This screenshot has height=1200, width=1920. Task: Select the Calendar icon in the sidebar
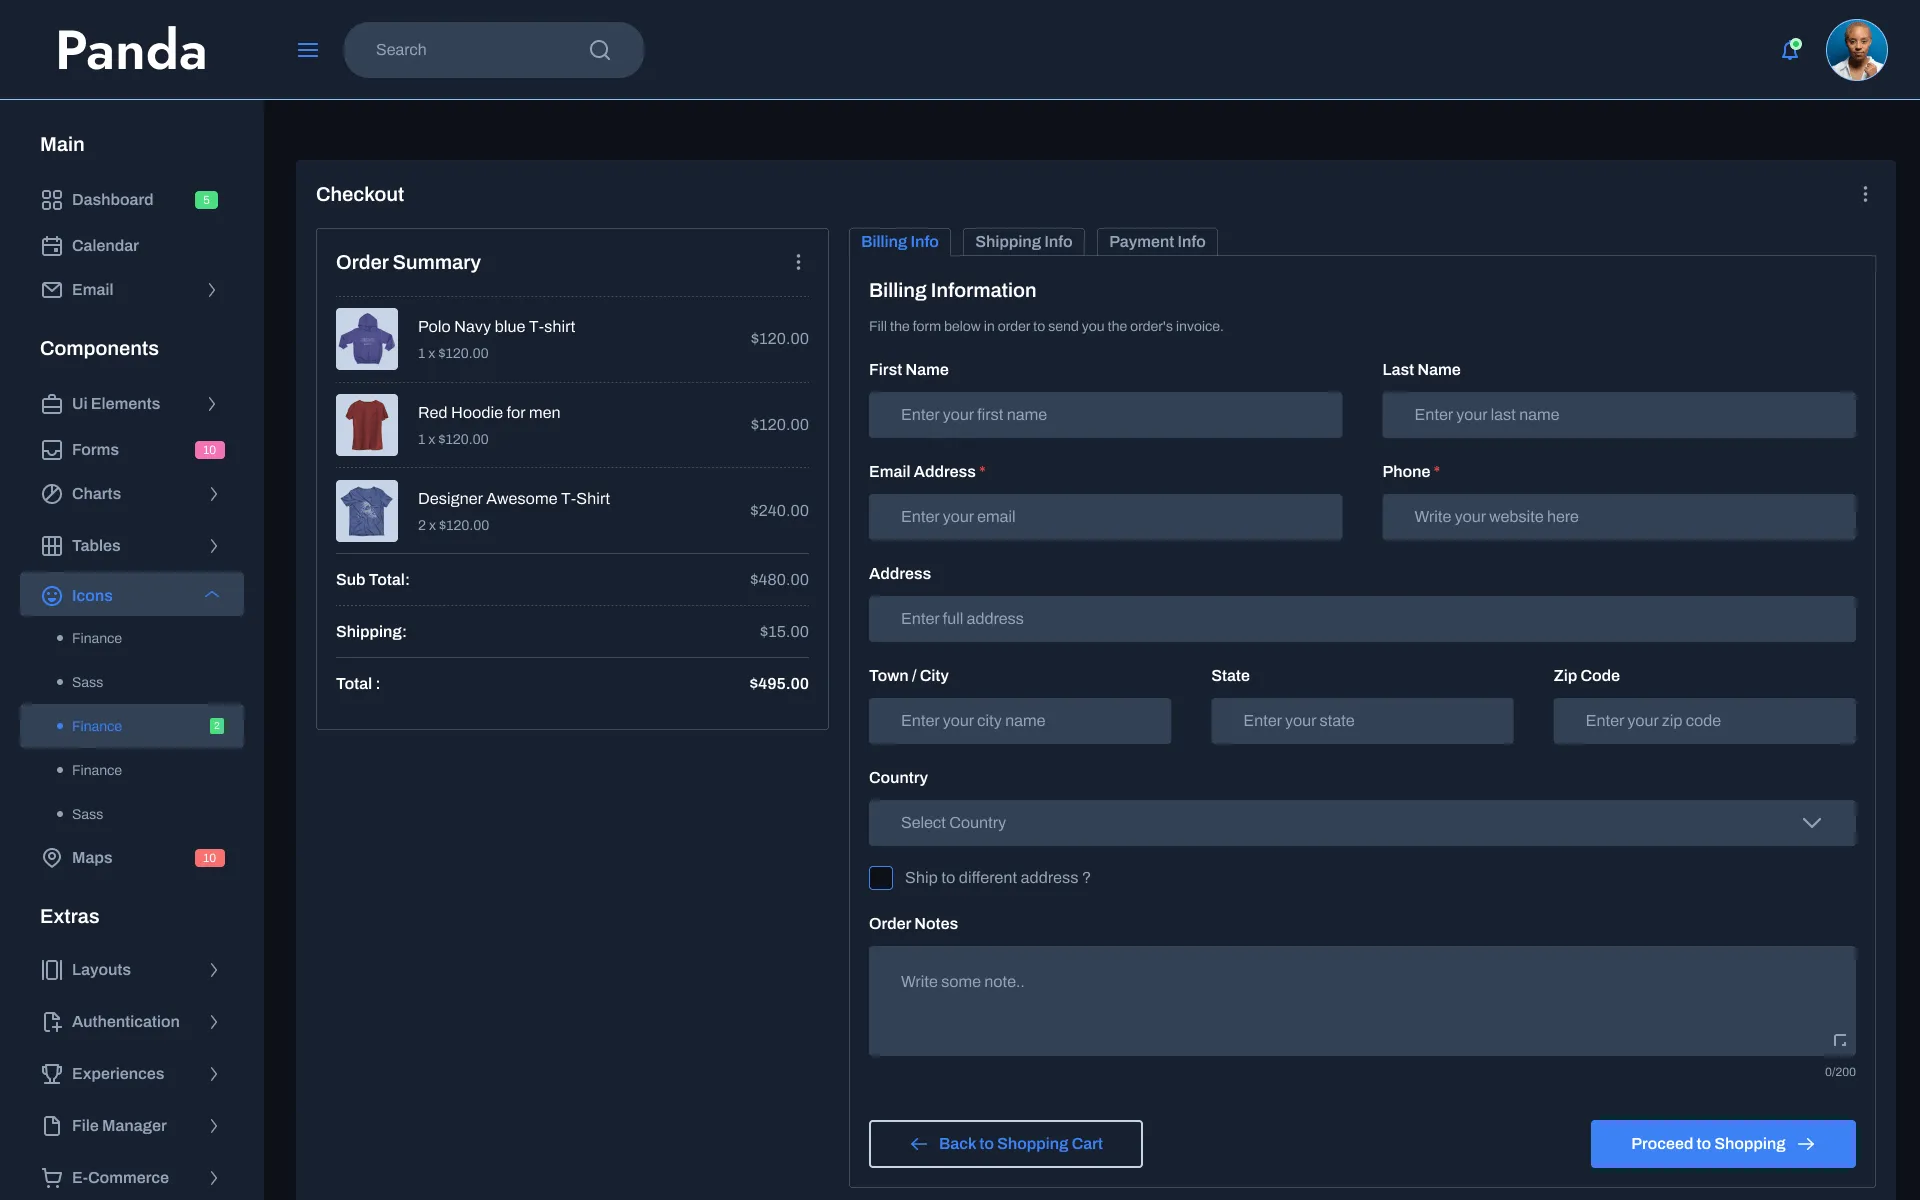click(x=52, y=245)
